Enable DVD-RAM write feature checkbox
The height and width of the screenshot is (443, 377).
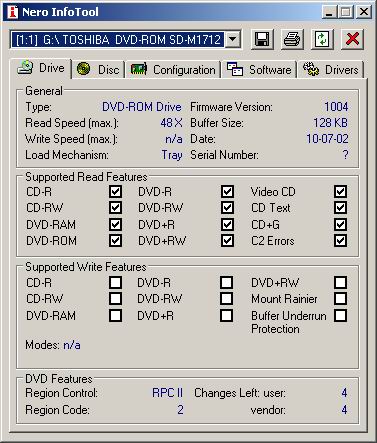point(115,315)
